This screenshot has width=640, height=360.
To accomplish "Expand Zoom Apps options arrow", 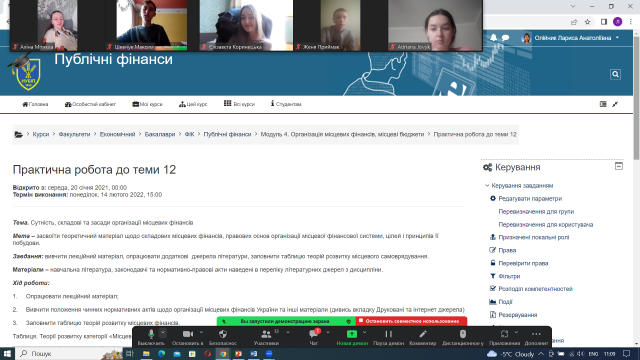I will [x=516, y=333].
